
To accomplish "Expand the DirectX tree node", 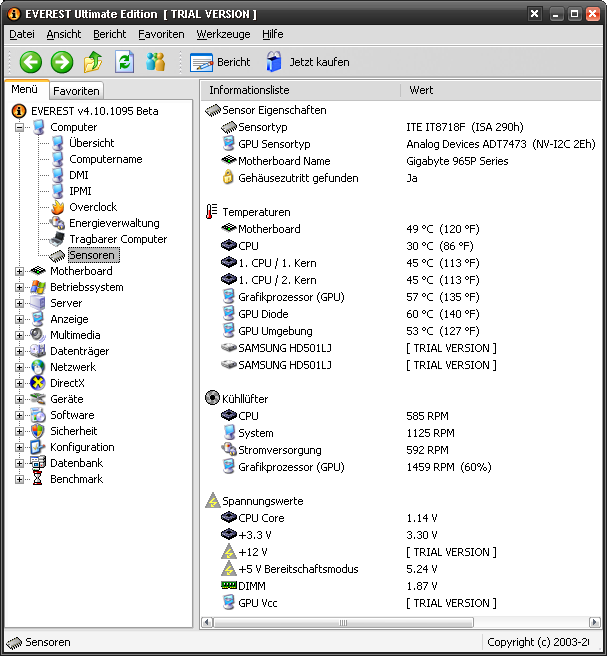I will click(19, 383).
